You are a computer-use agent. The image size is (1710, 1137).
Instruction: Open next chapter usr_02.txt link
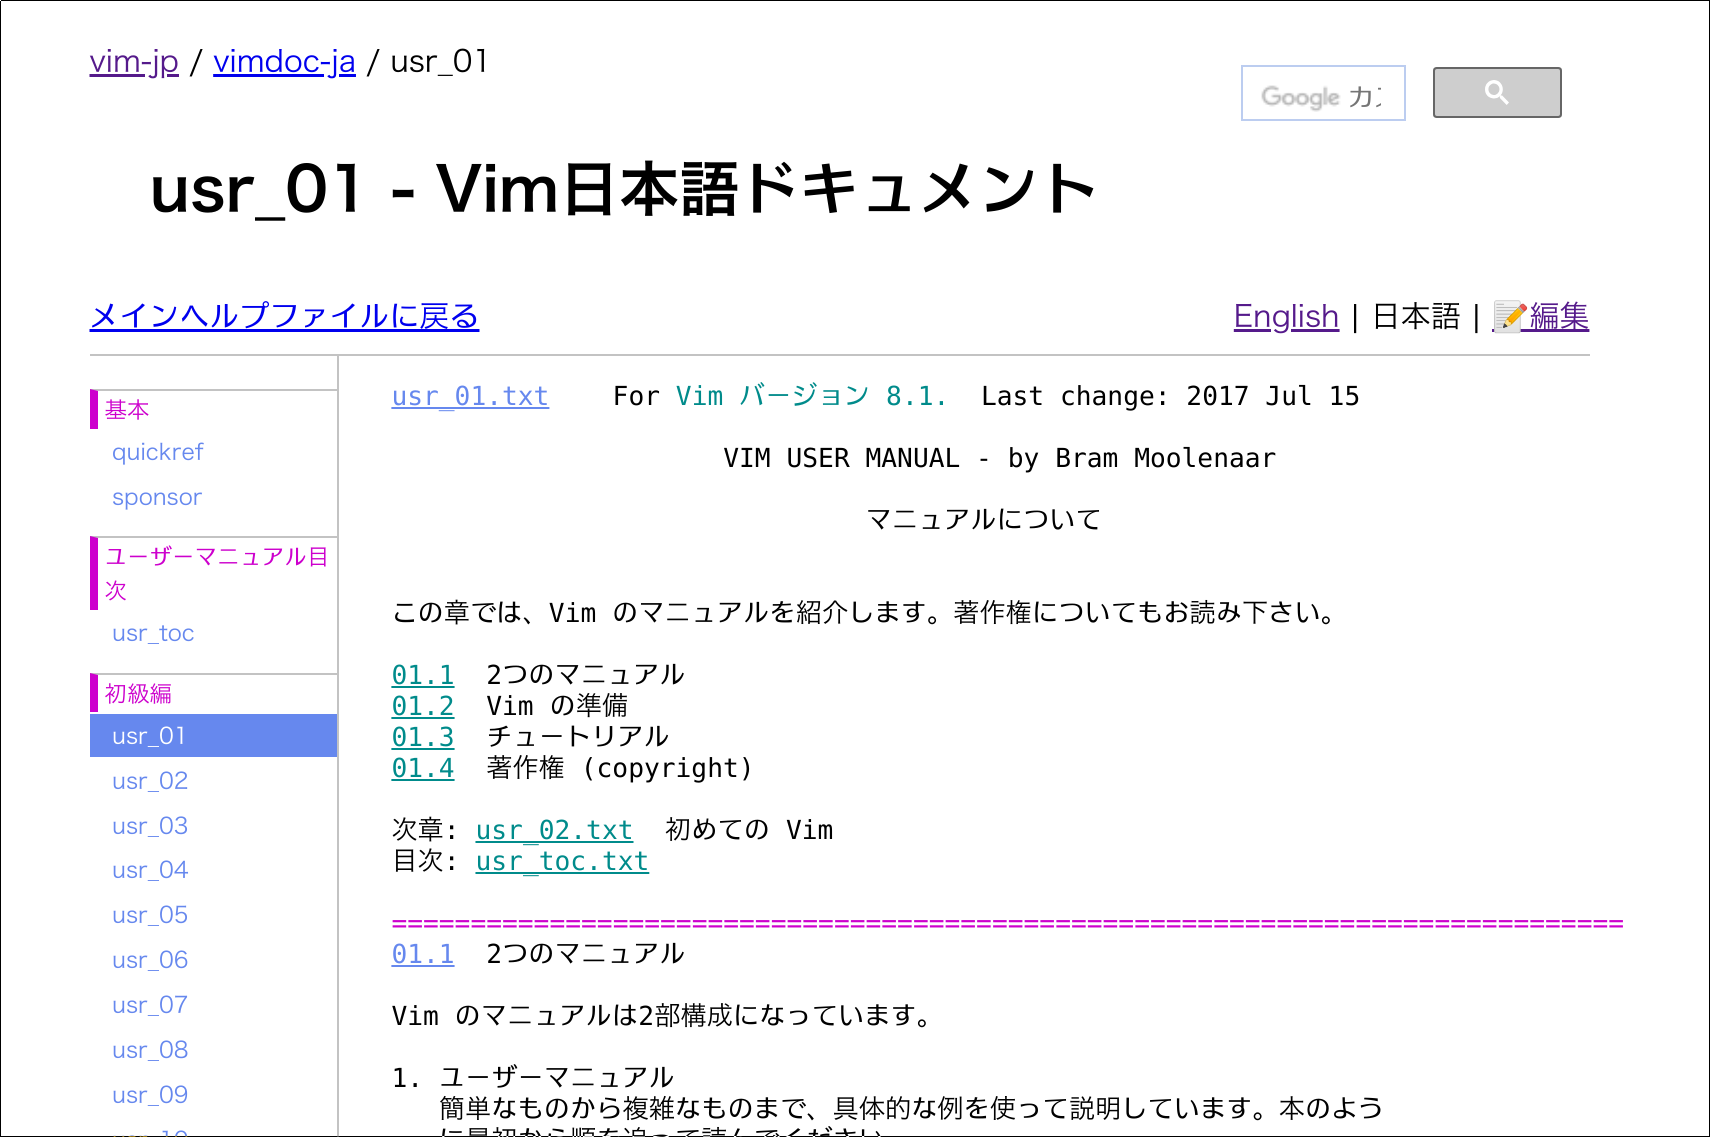pos(554,830)
